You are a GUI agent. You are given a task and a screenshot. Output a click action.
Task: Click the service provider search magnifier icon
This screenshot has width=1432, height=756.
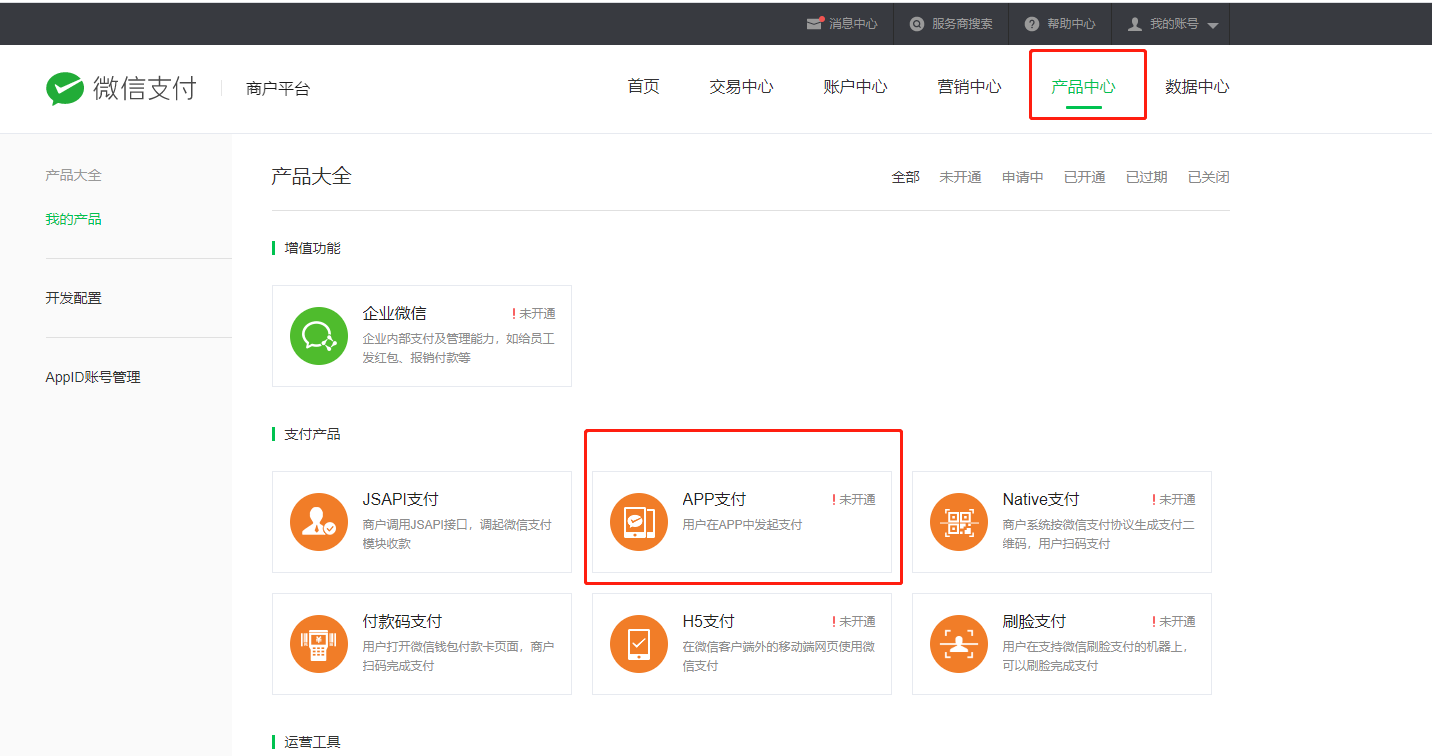917,24
